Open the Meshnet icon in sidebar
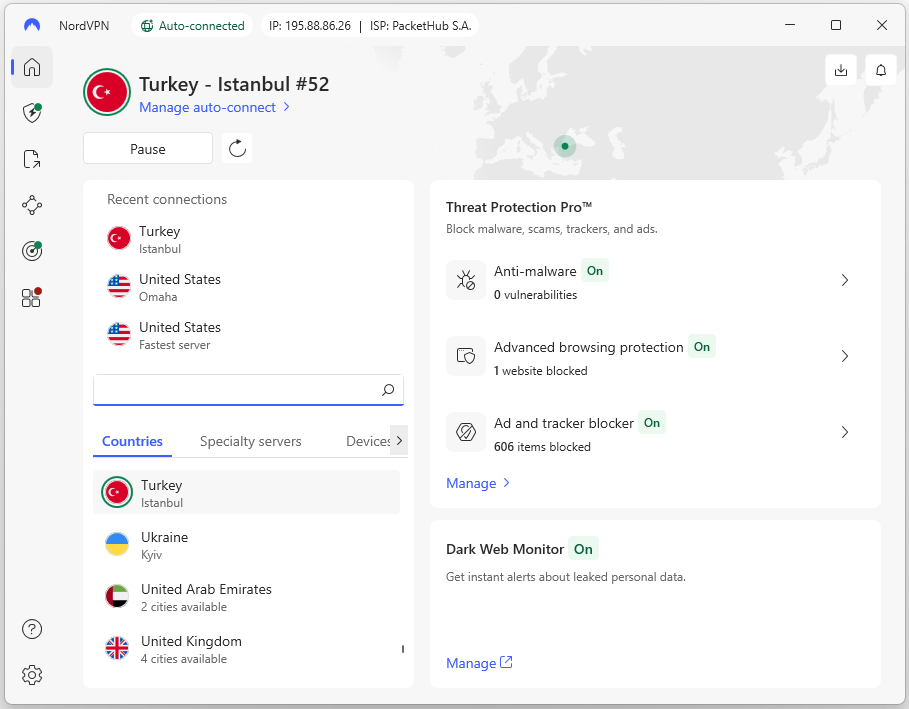Screen dimensions: 909x709 point(32,205)
